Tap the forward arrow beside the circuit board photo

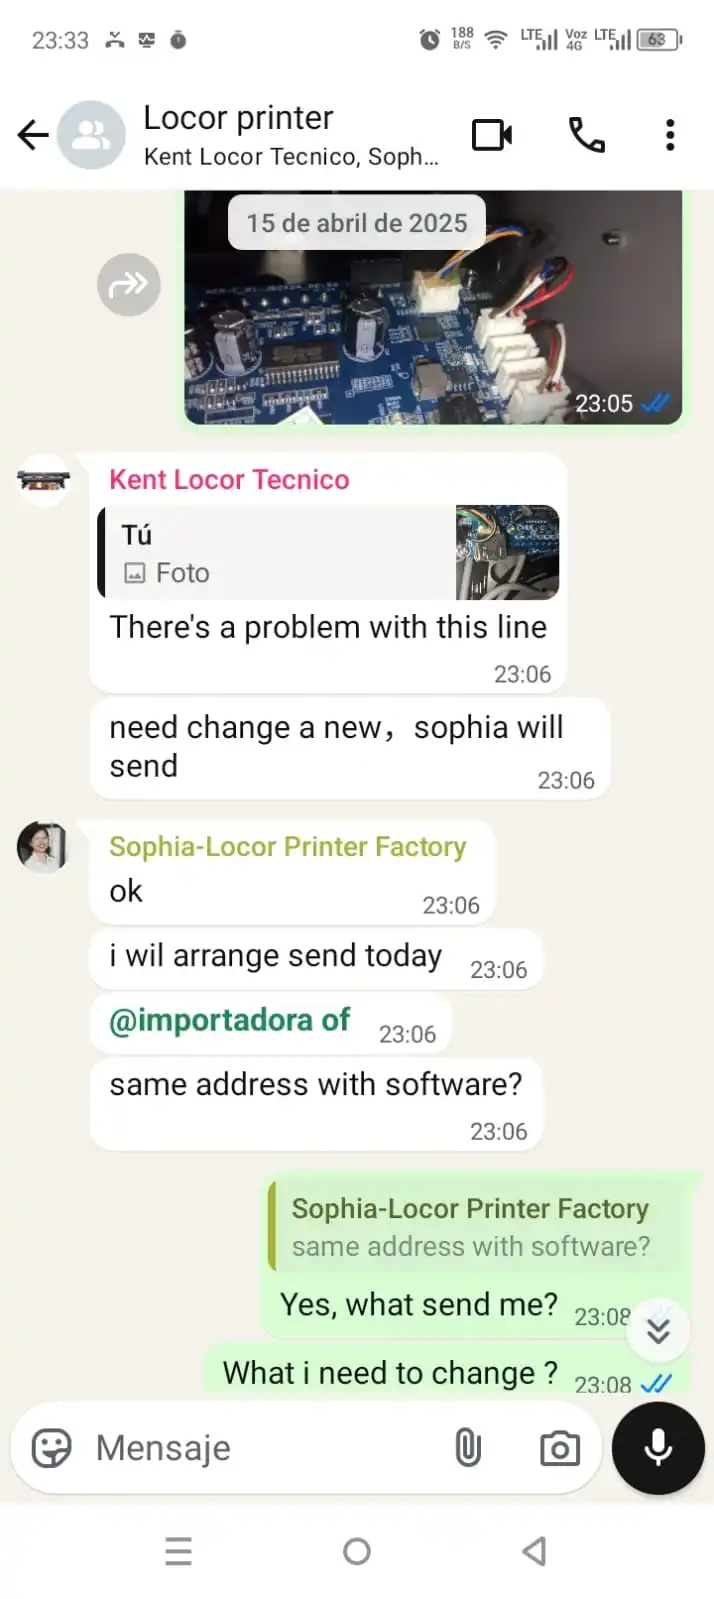click(128, 285)
